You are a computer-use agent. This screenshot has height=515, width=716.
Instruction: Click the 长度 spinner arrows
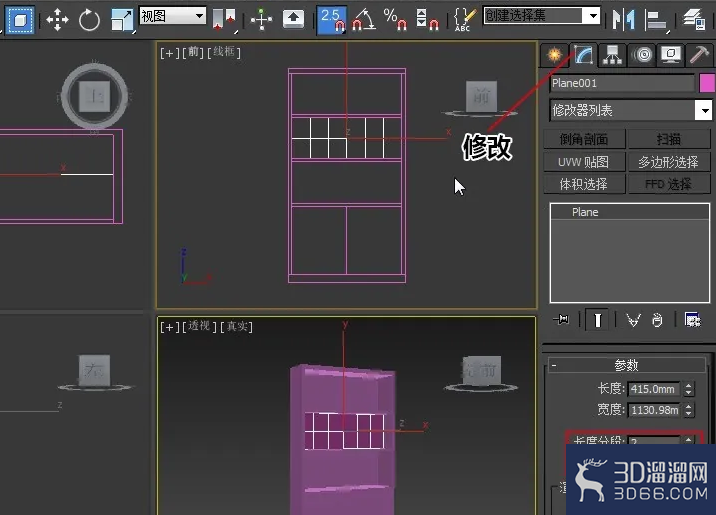pyautogui.click(x=689, y=389)
